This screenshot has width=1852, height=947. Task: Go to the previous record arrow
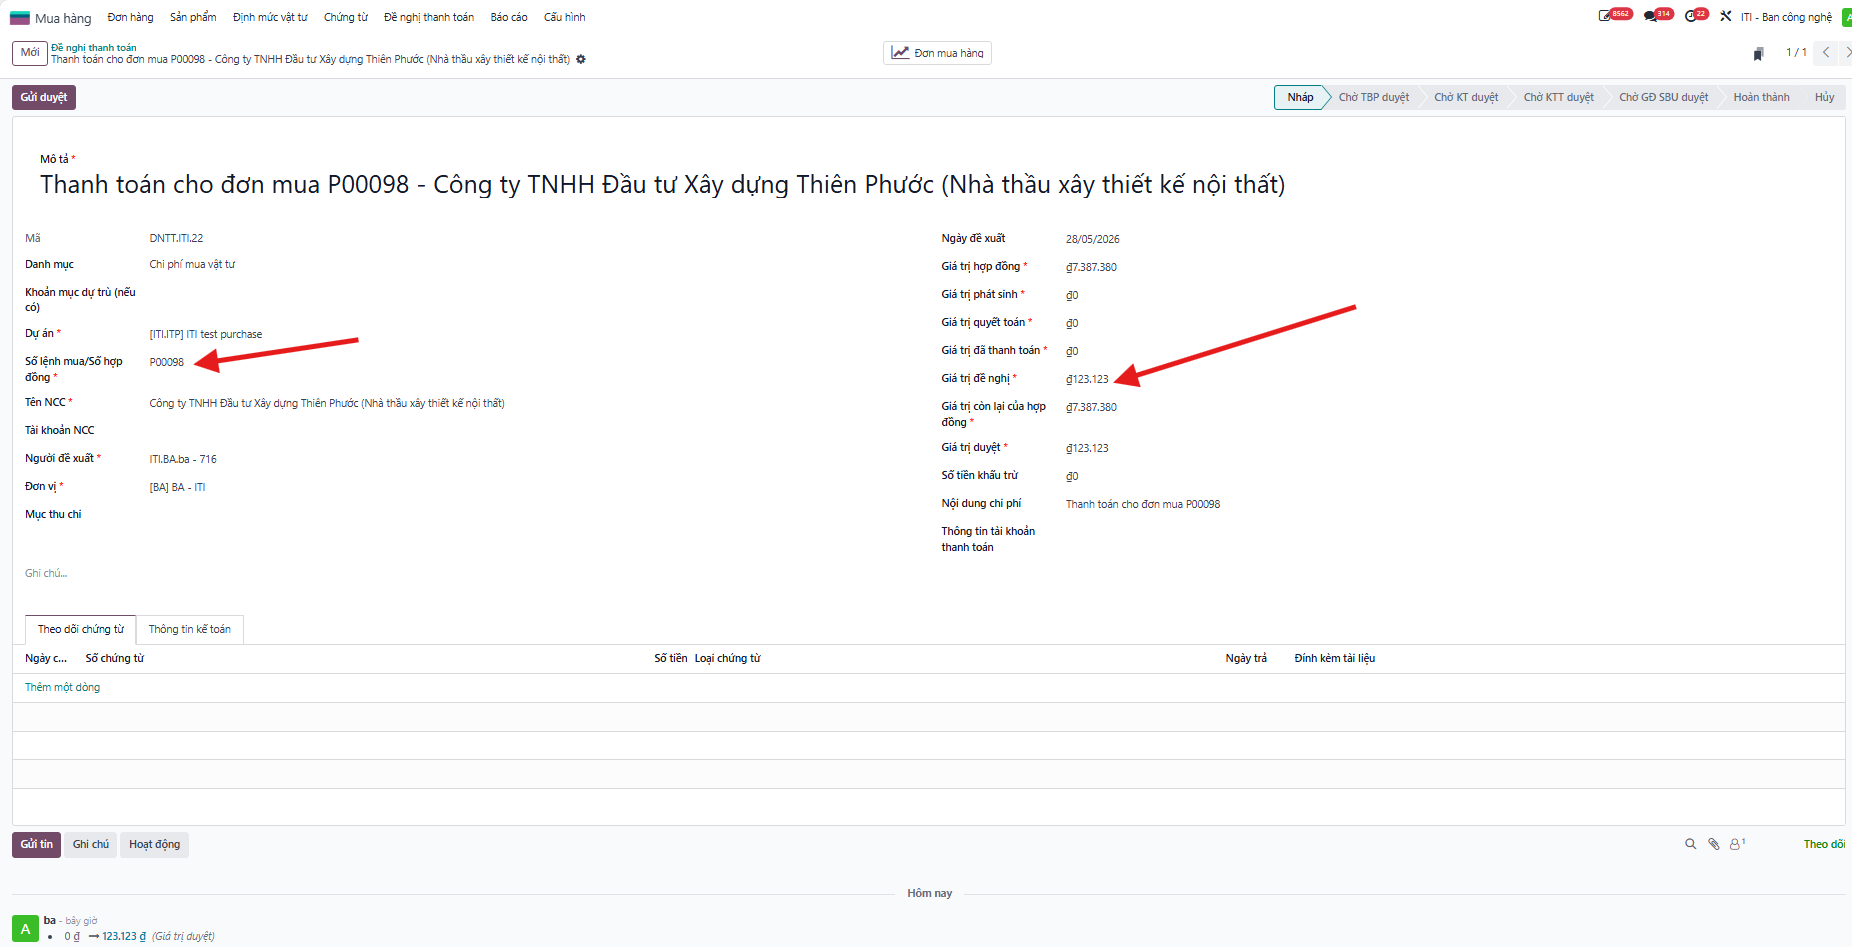1826,53
